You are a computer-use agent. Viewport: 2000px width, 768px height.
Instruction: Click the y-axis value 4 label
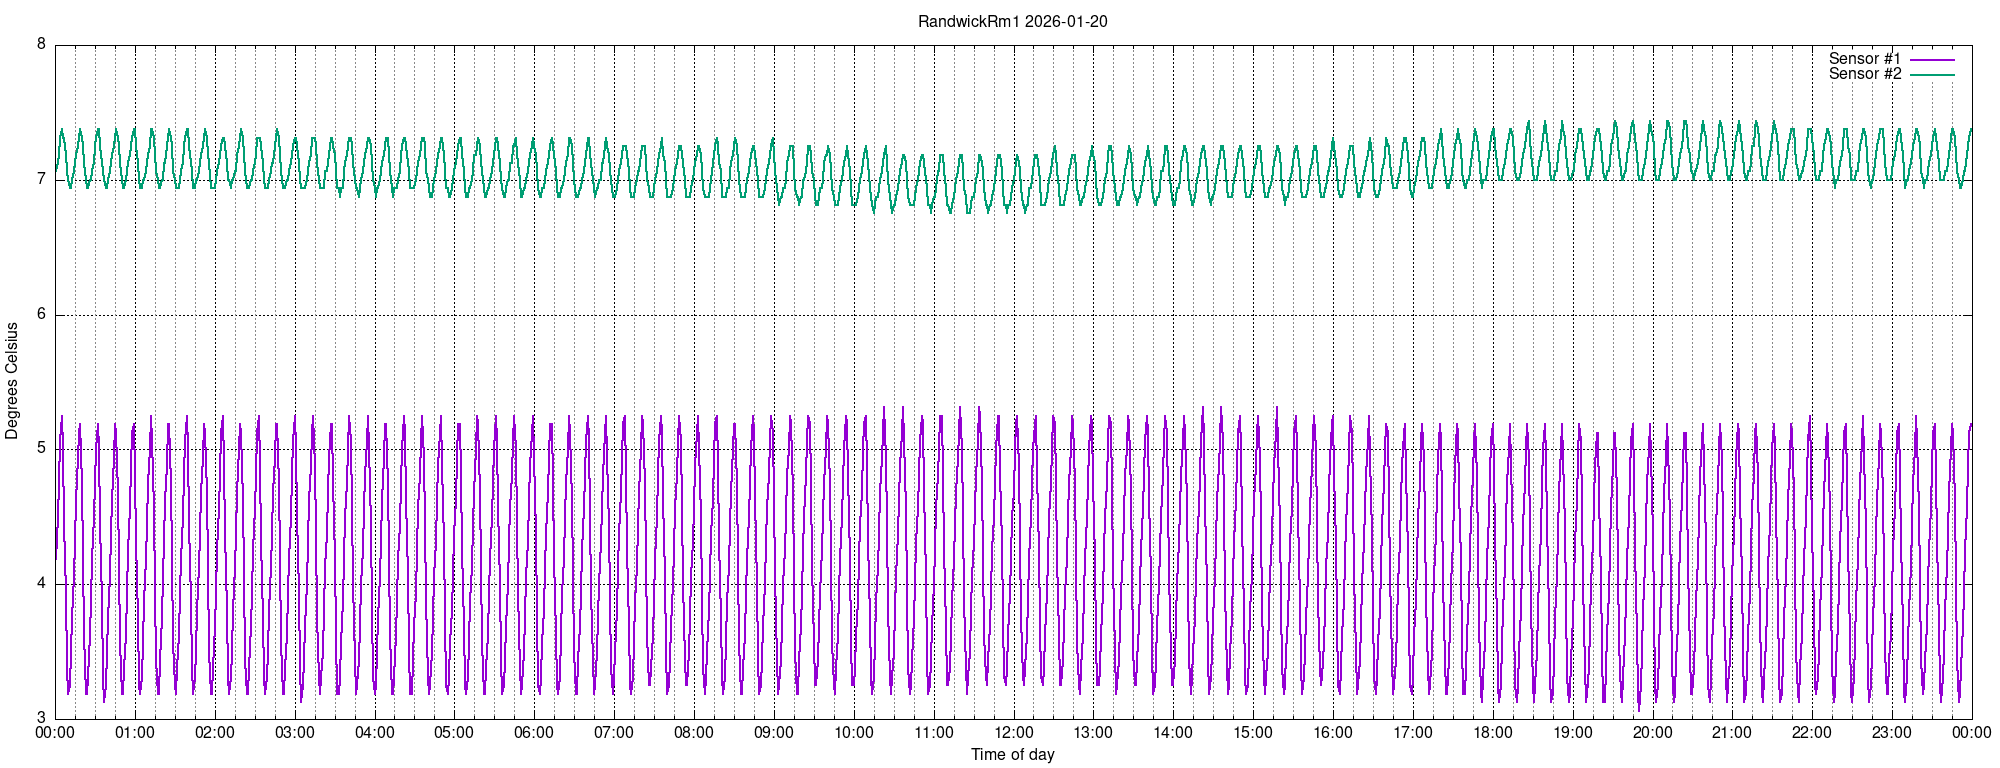[41, 584]
